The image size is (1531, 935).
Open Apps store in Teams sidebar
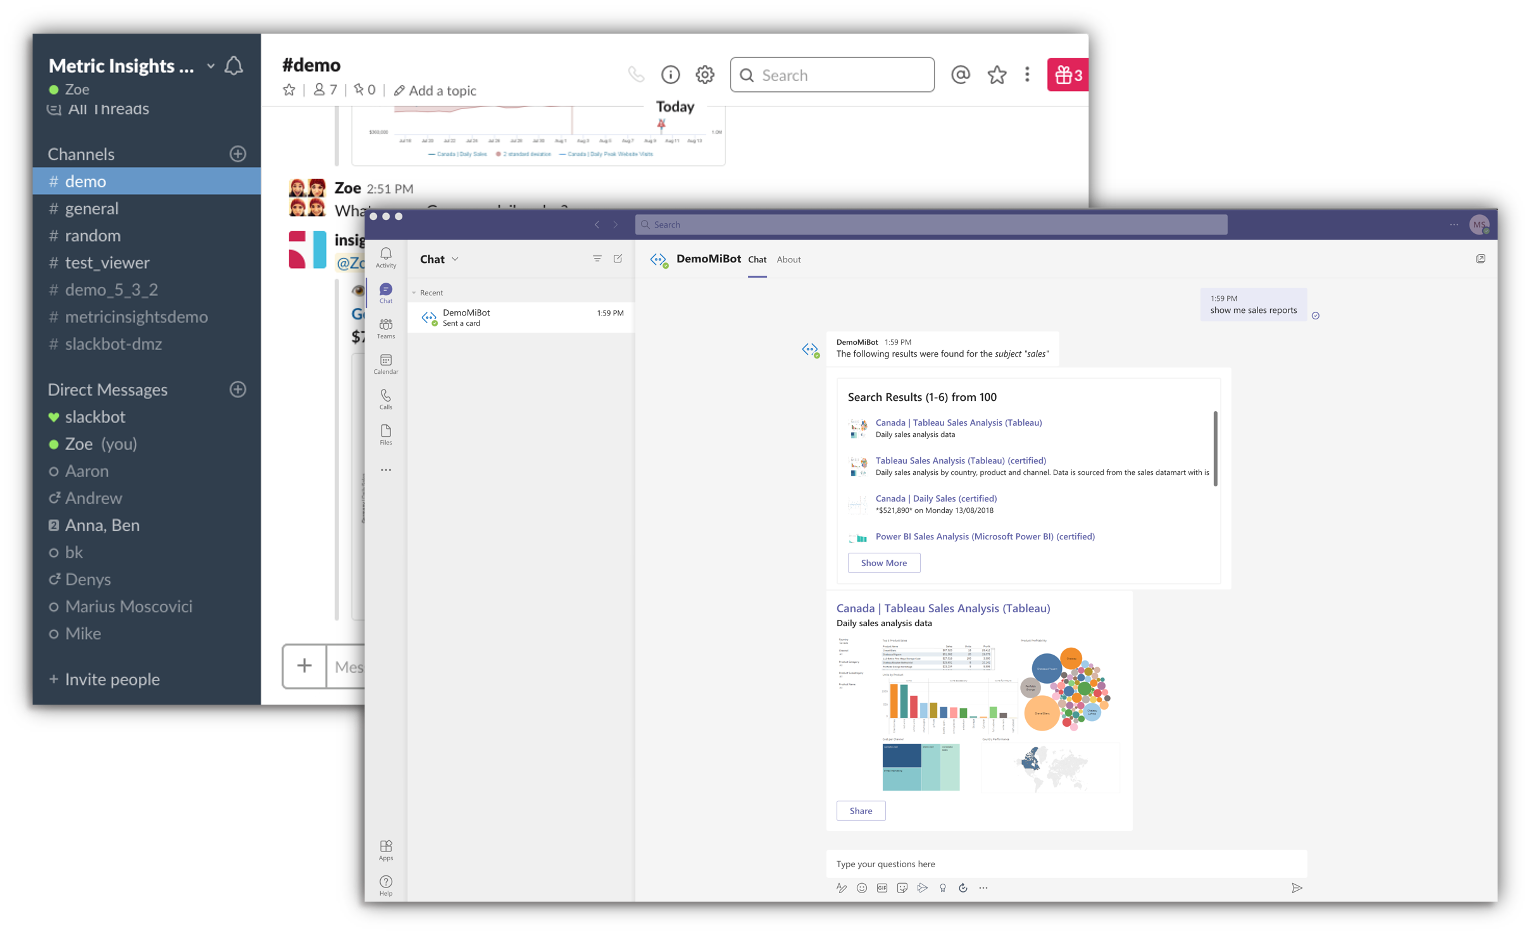click(386, 850)
